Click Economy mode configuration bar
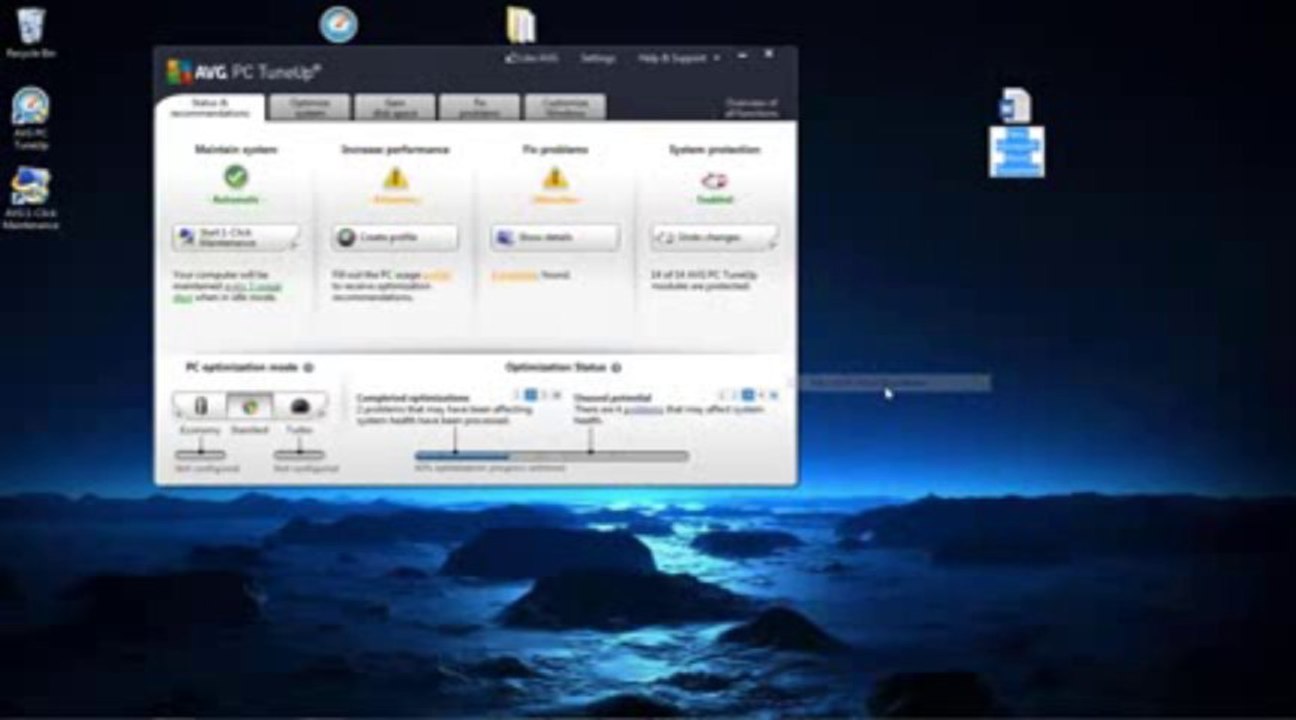Viewport: 1296px width, 720px height. (x=200, y=455)
